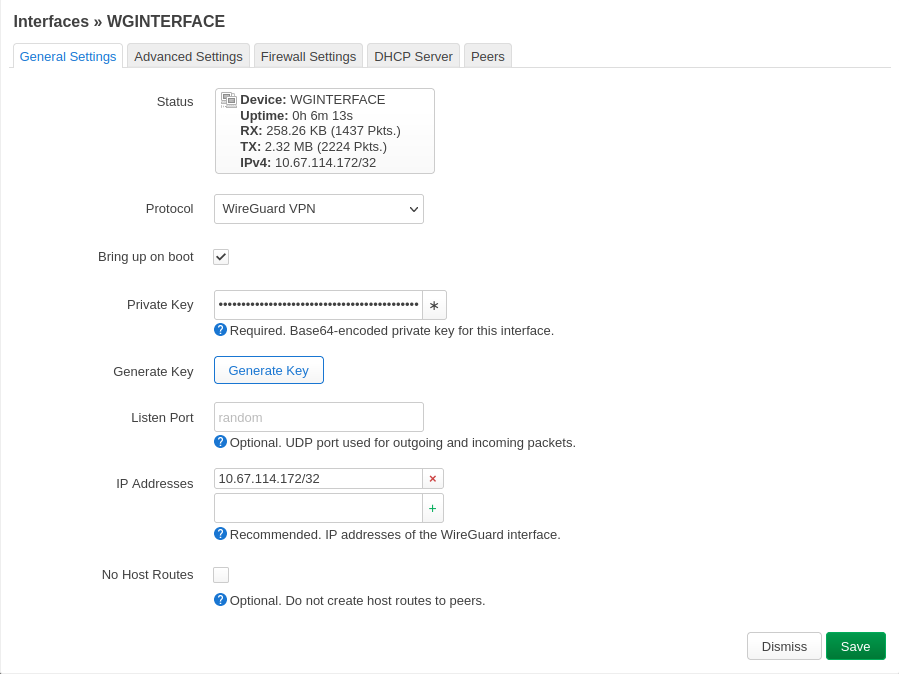This screenshot has height=674, width=899.
Task: Disable the Bring up on boot checkbox
Action: point(221,257)
